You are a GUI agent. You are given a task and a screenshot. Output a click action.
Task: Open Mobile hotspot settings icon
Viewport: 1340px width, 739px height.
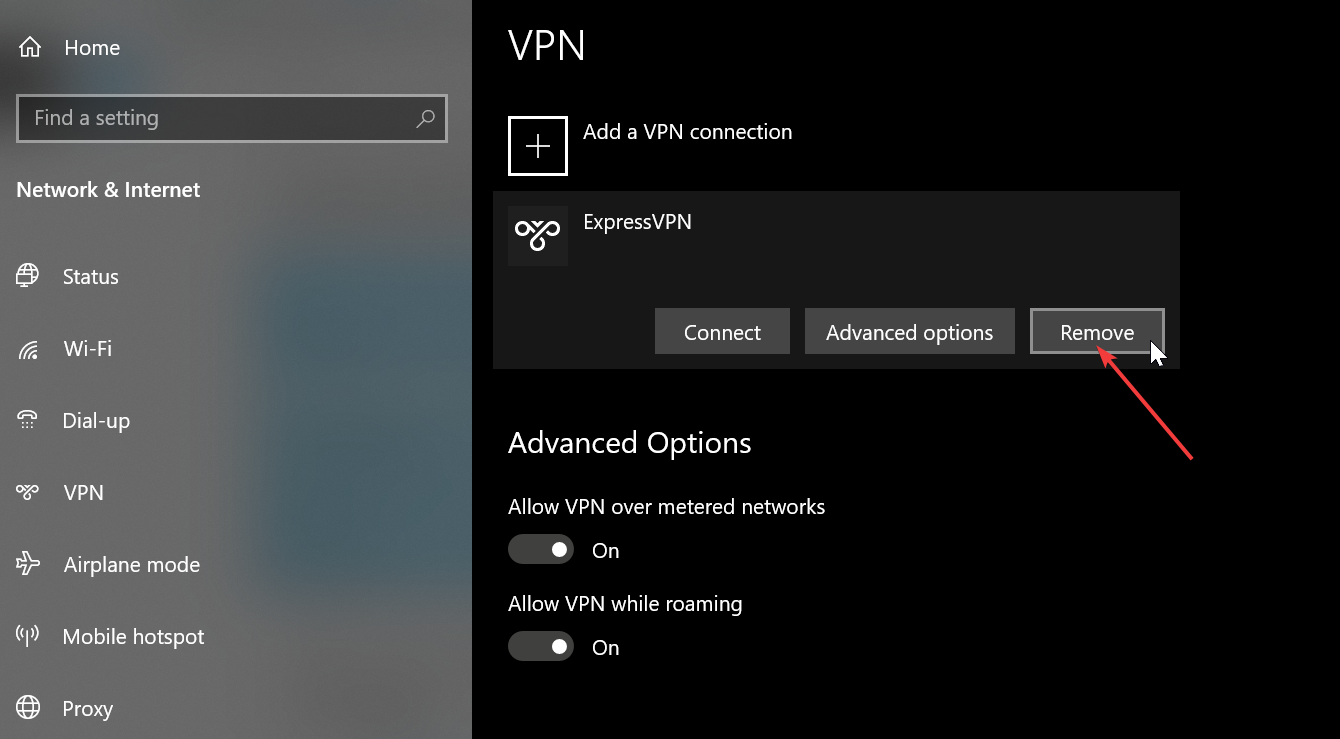[x=27, y=636]
